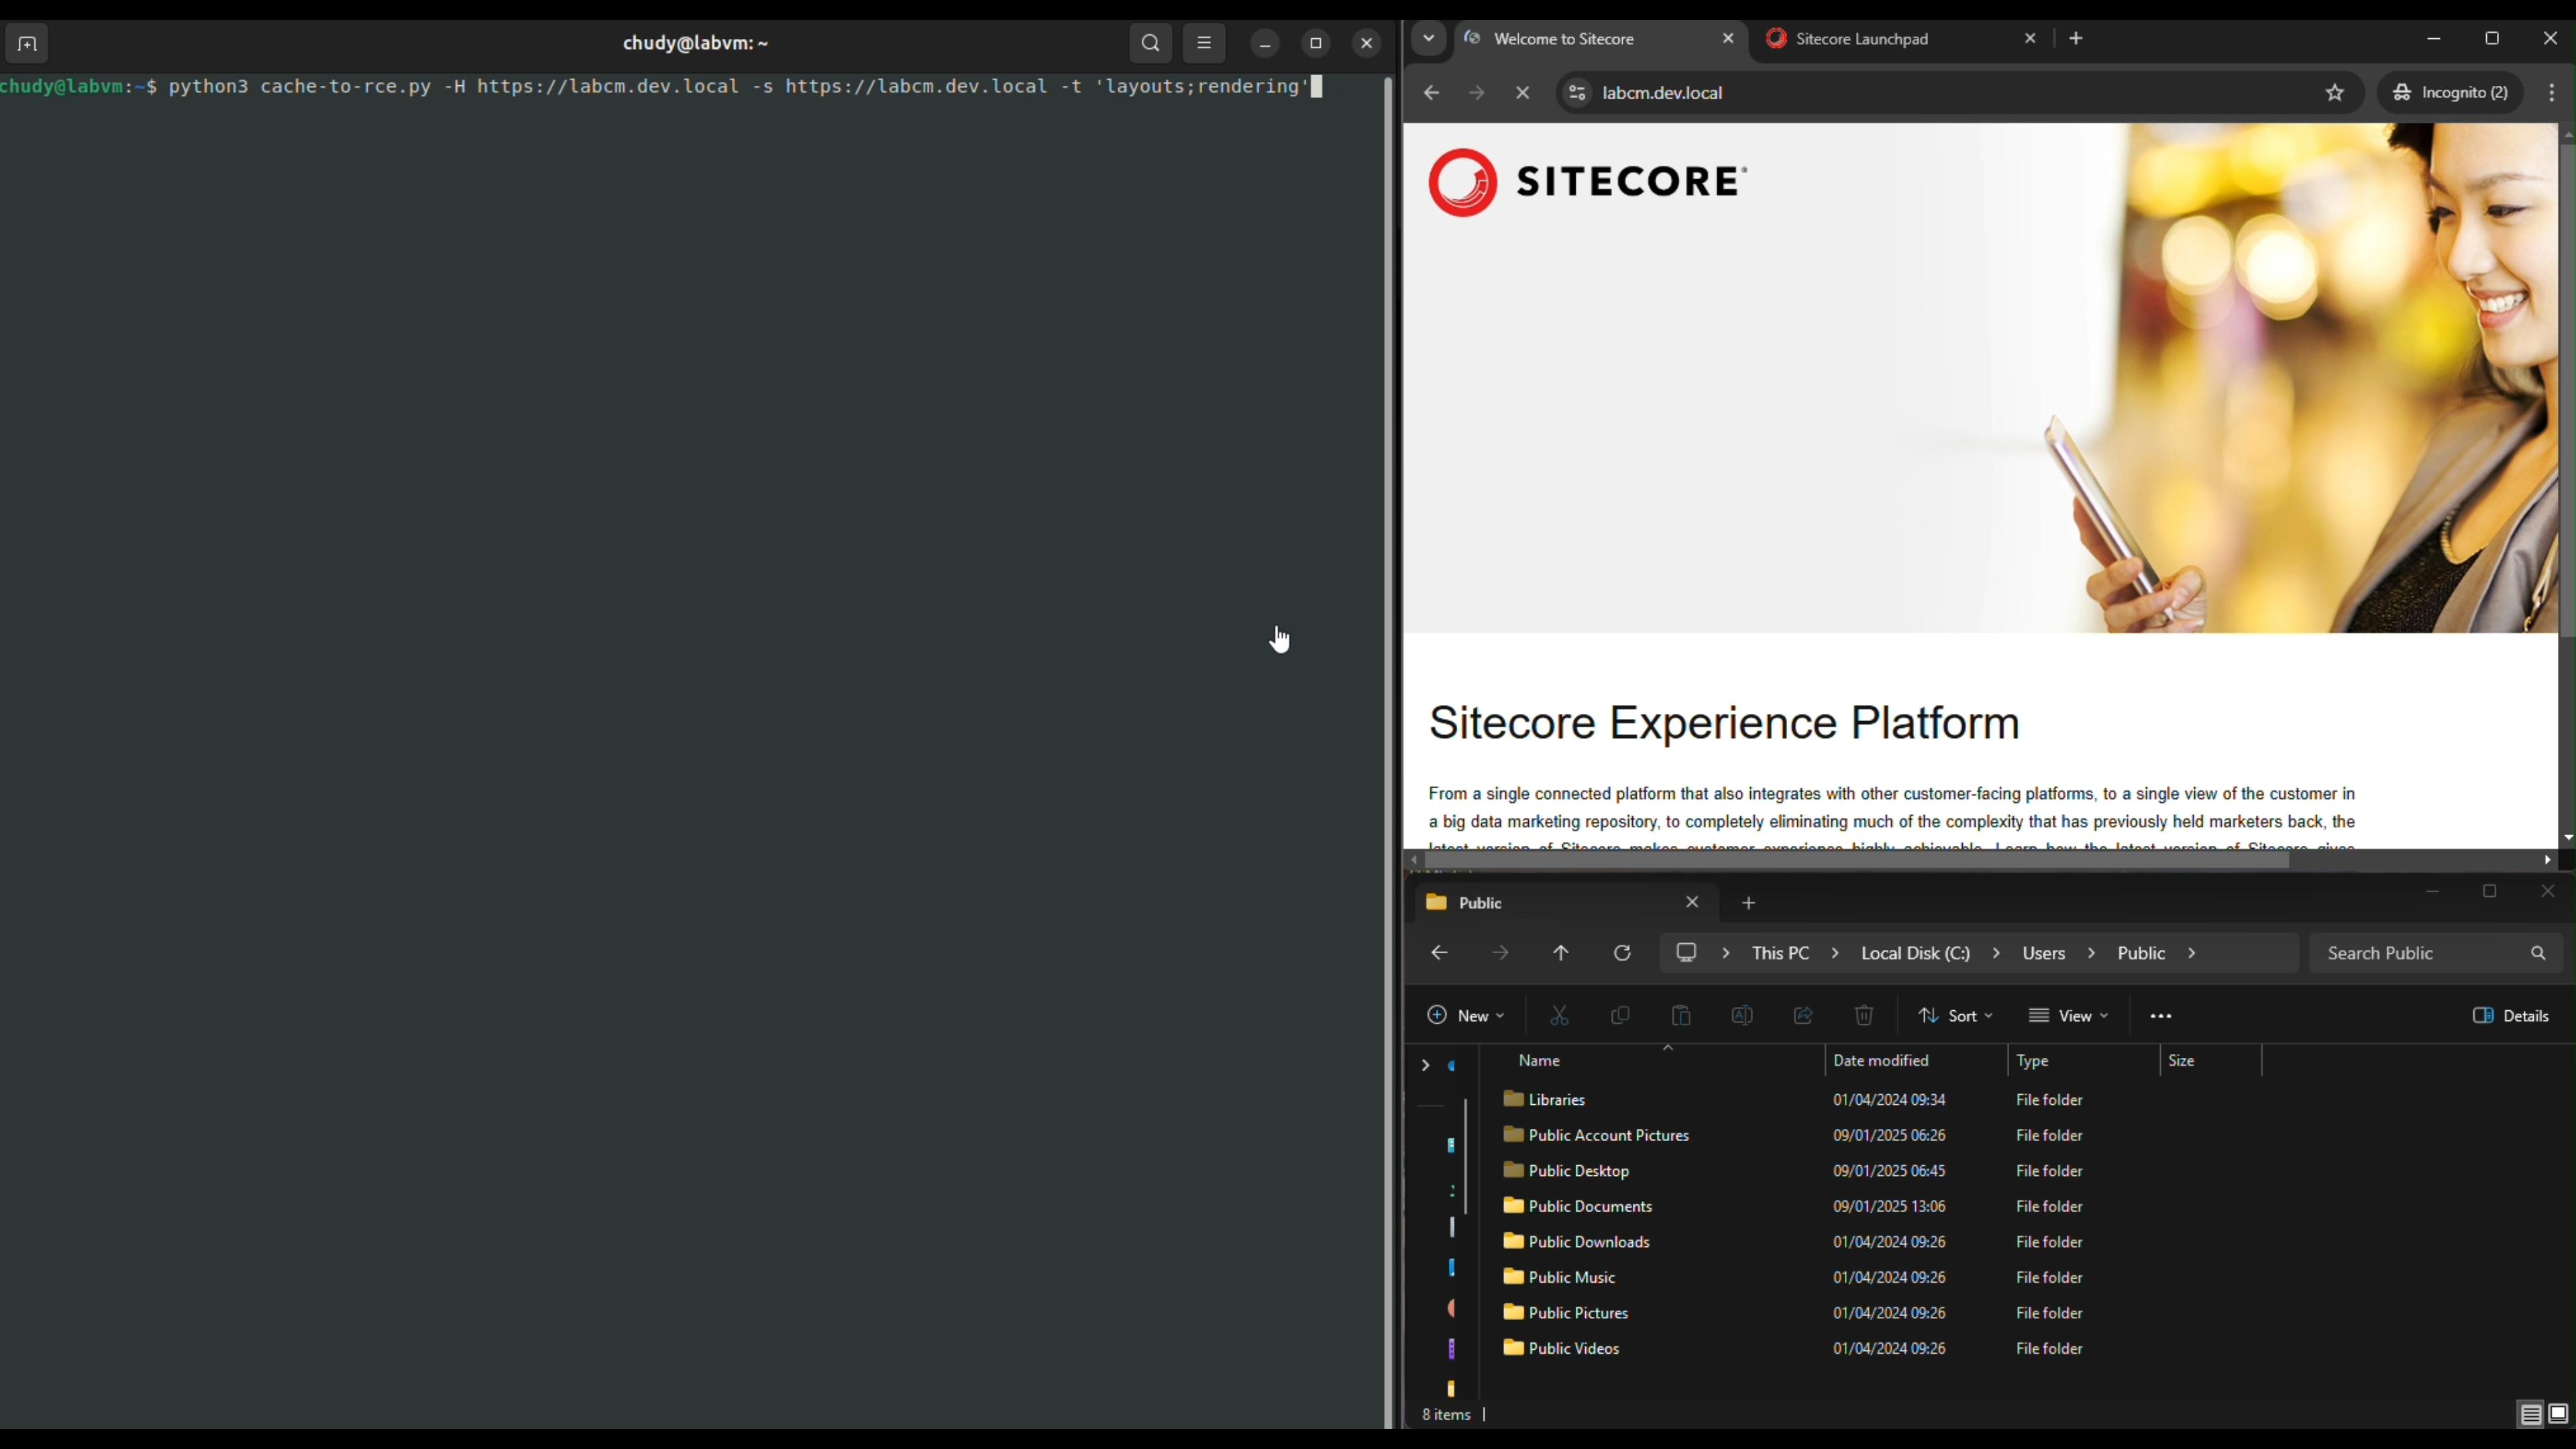
Task: Click the Cut scissors icon
Action: coord(1559,1016)
